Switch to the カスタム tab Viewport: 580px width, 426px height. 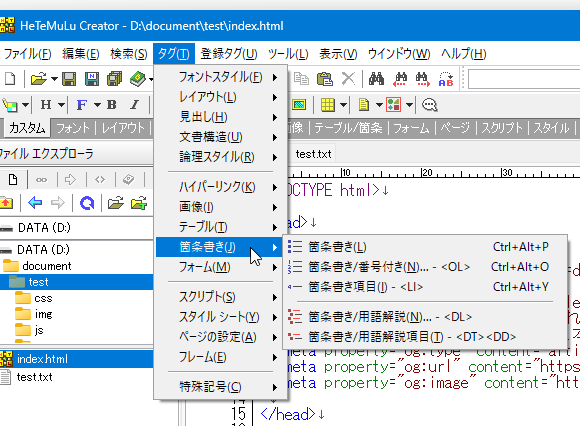pos(27,128)
